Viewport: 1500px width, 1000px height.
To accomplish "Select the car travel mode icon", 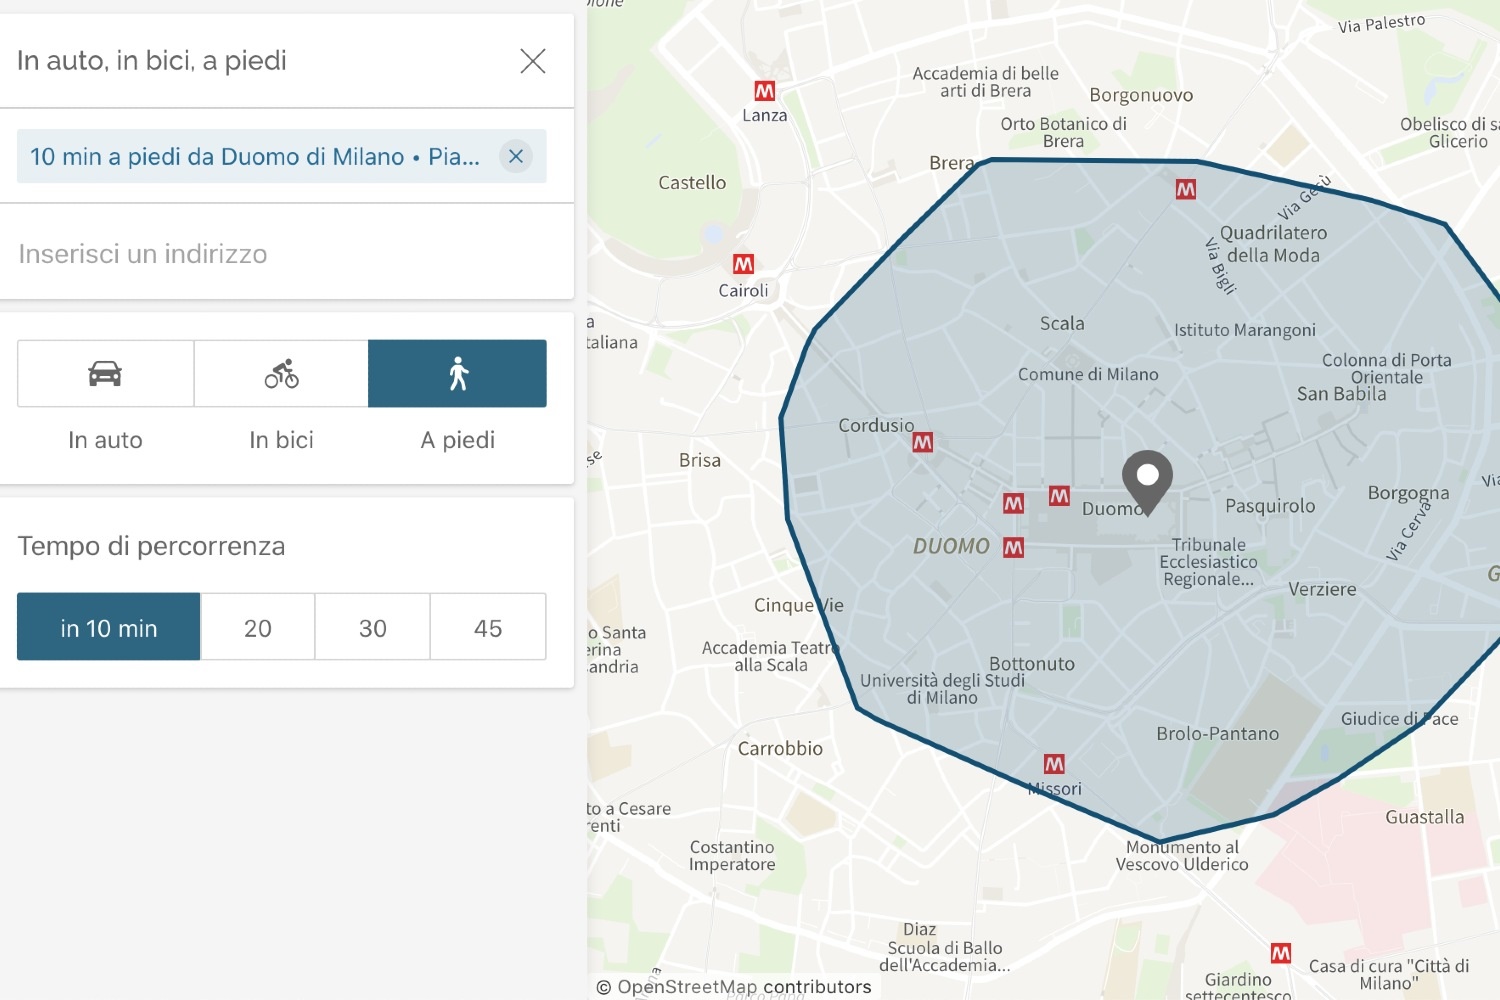I will point(105,374).
